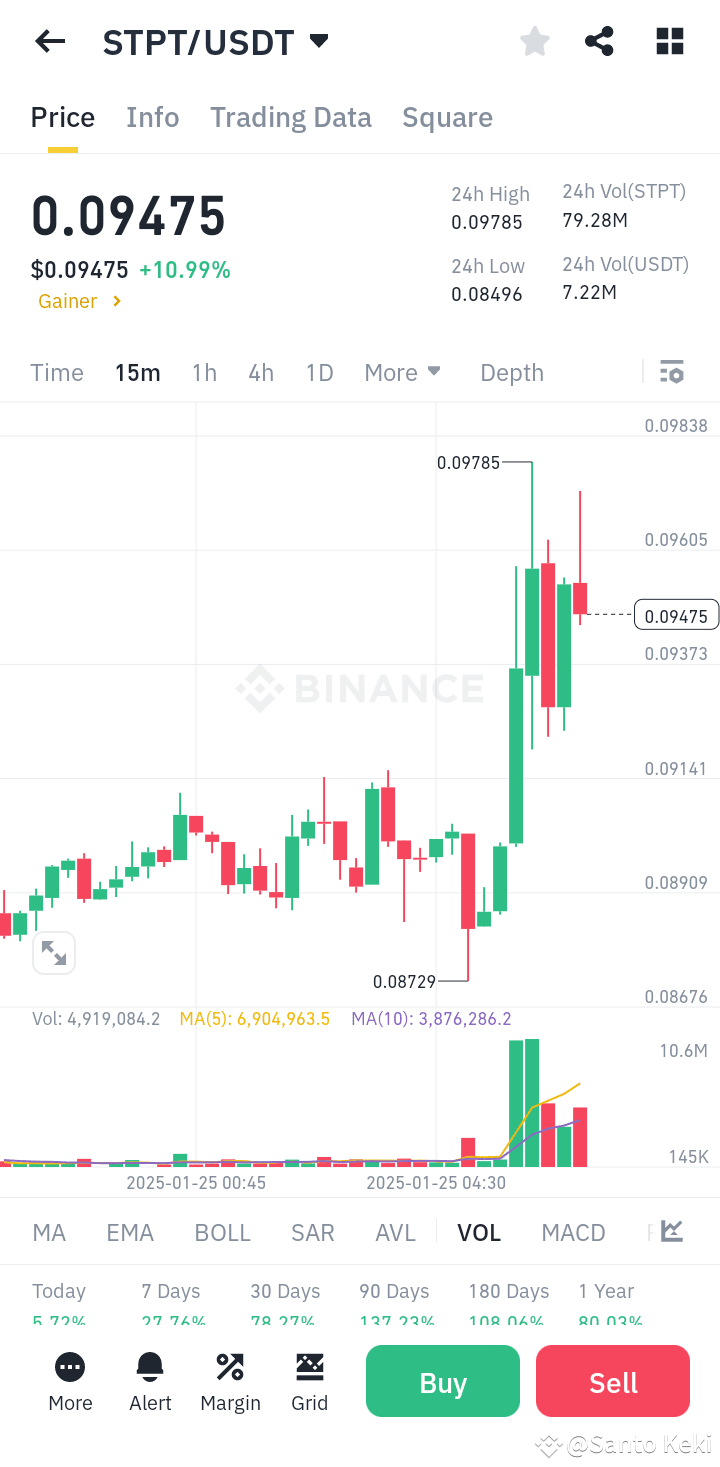Screen dimensions: 720x1467
Task: Expand the Gainer label details
Action: pos(79,301)
